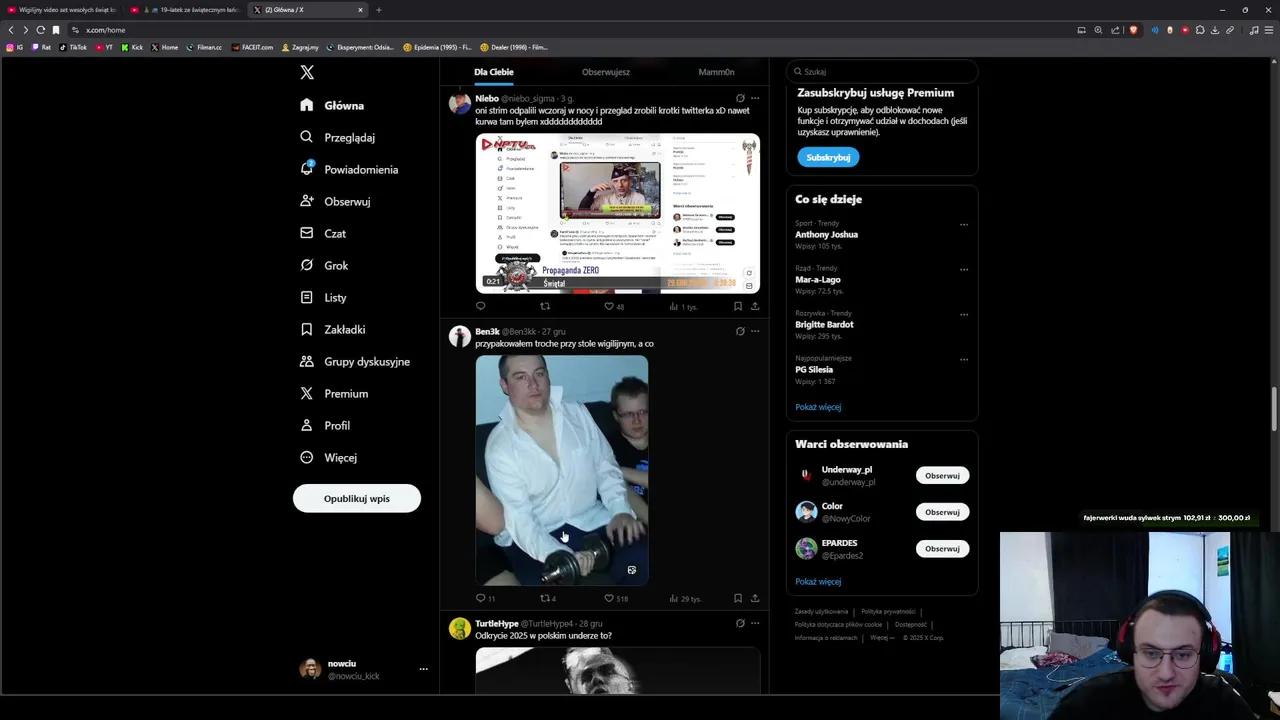Screen dimensions: 1280x720
Task: Reply to Ben3k post with 11 replies
Action: coord(485,598)
